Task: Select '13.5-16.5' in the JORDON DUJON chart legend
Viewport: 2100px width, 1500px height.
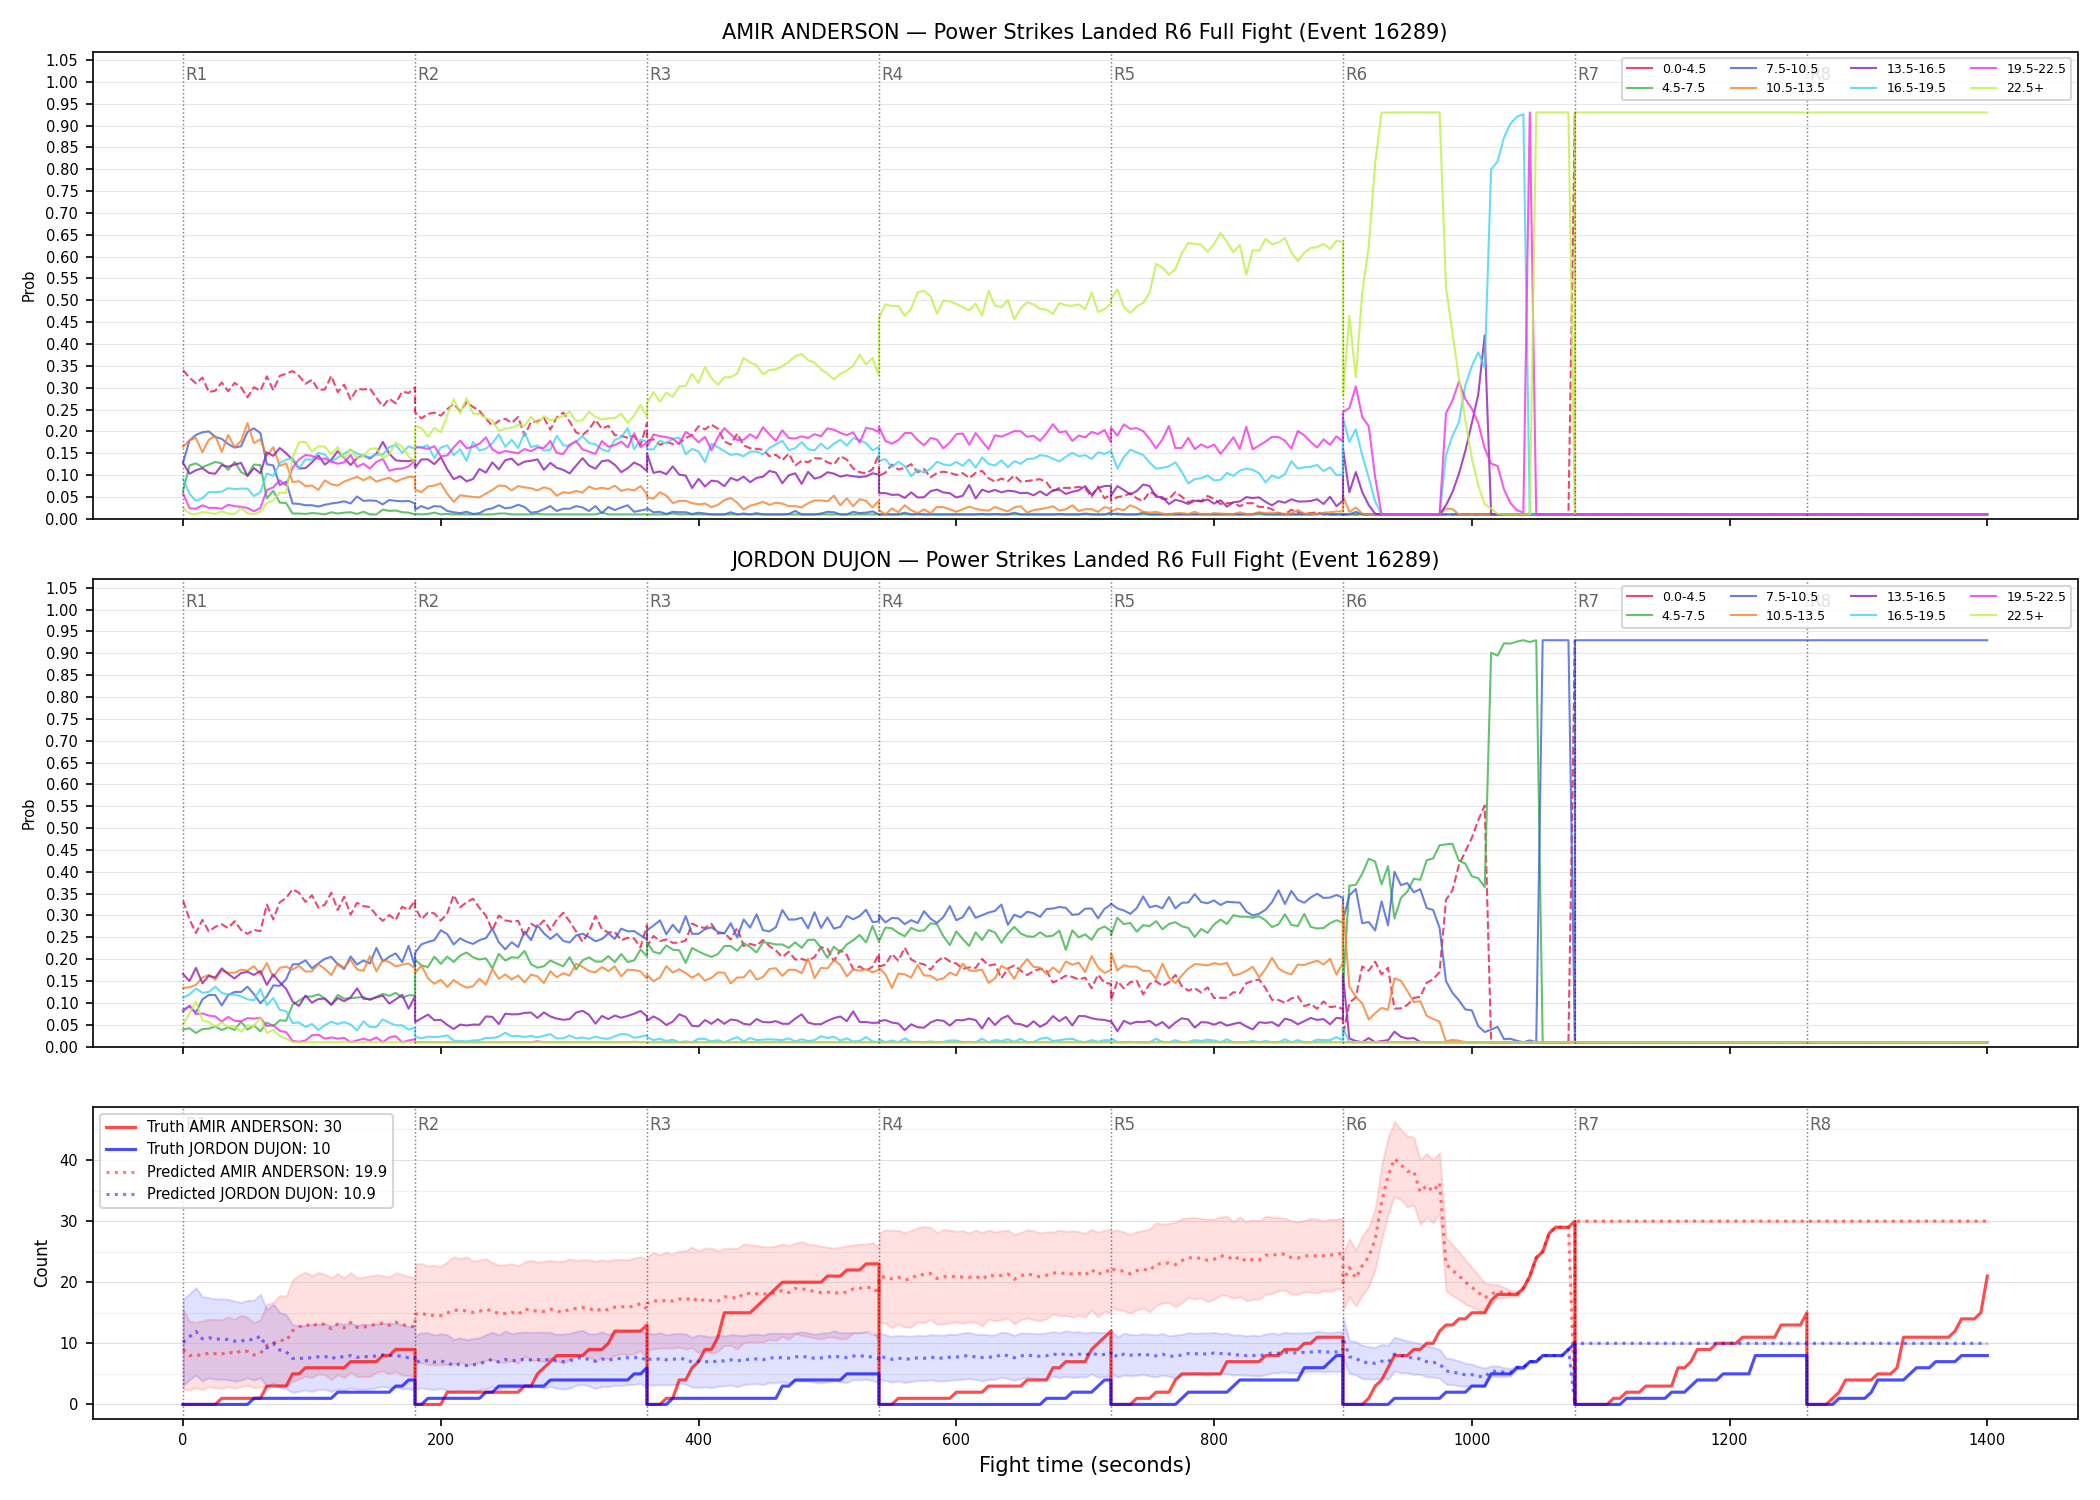Action: 1916,597
